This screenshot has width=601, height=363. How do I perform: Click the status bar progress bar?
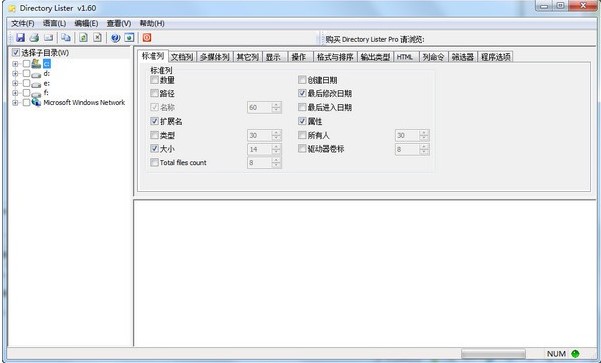(493, 353)
